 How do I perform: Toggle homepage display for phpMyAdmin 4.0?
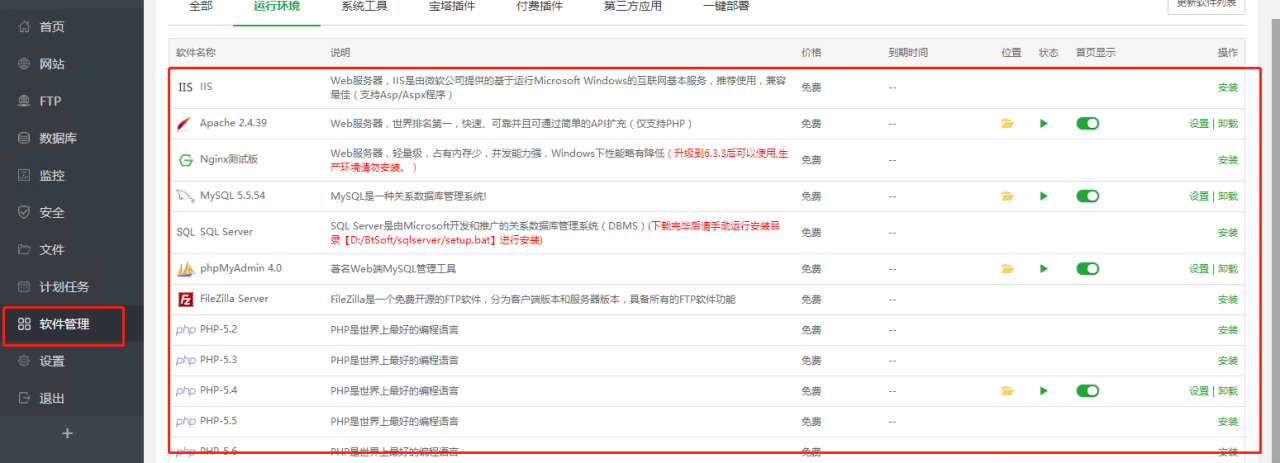1087,269
